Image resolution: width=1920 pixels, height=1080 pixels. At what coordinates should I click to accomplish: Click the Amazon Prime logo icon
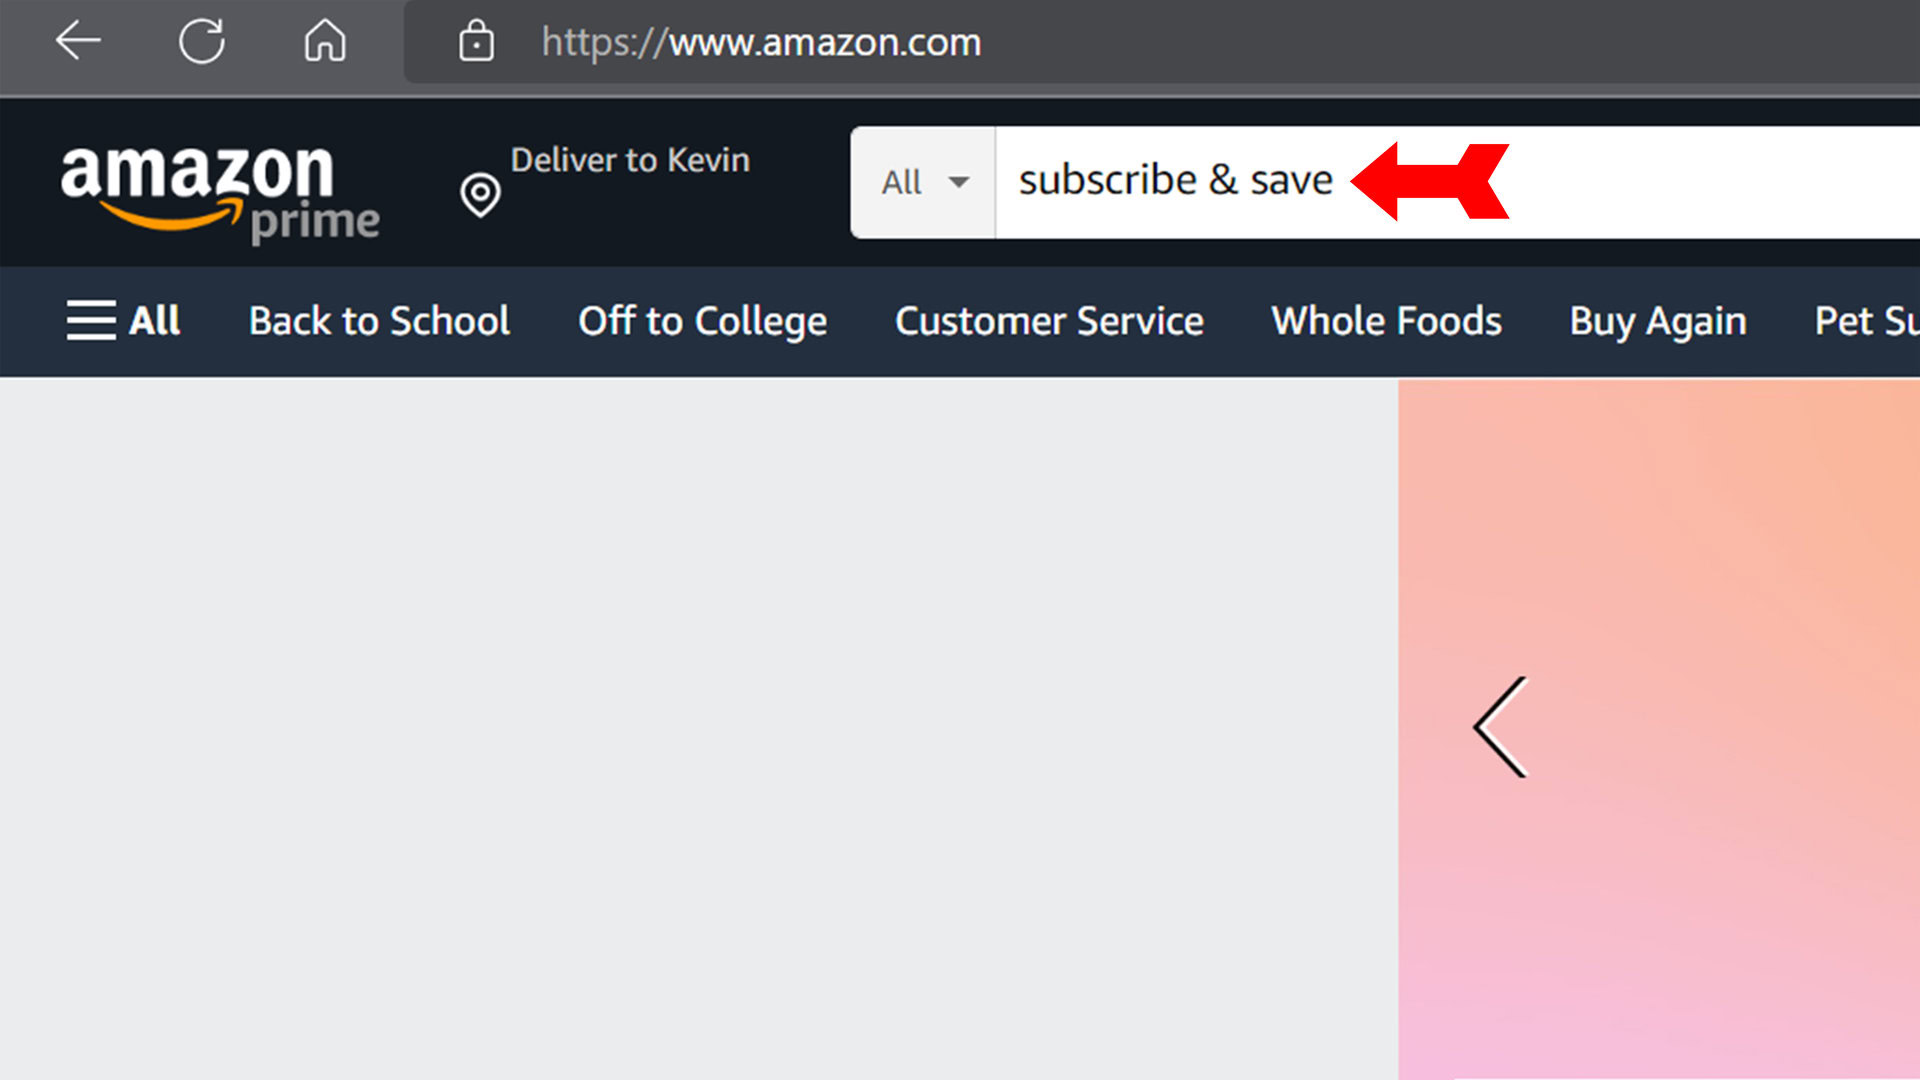(x=218, y=191)
